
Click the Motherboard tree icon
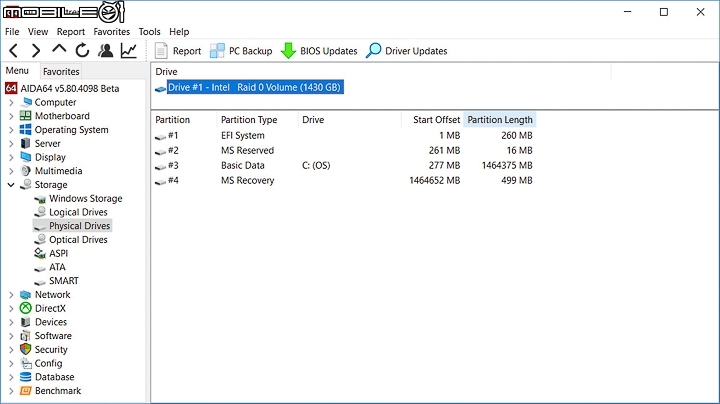(x=26, y=116)
